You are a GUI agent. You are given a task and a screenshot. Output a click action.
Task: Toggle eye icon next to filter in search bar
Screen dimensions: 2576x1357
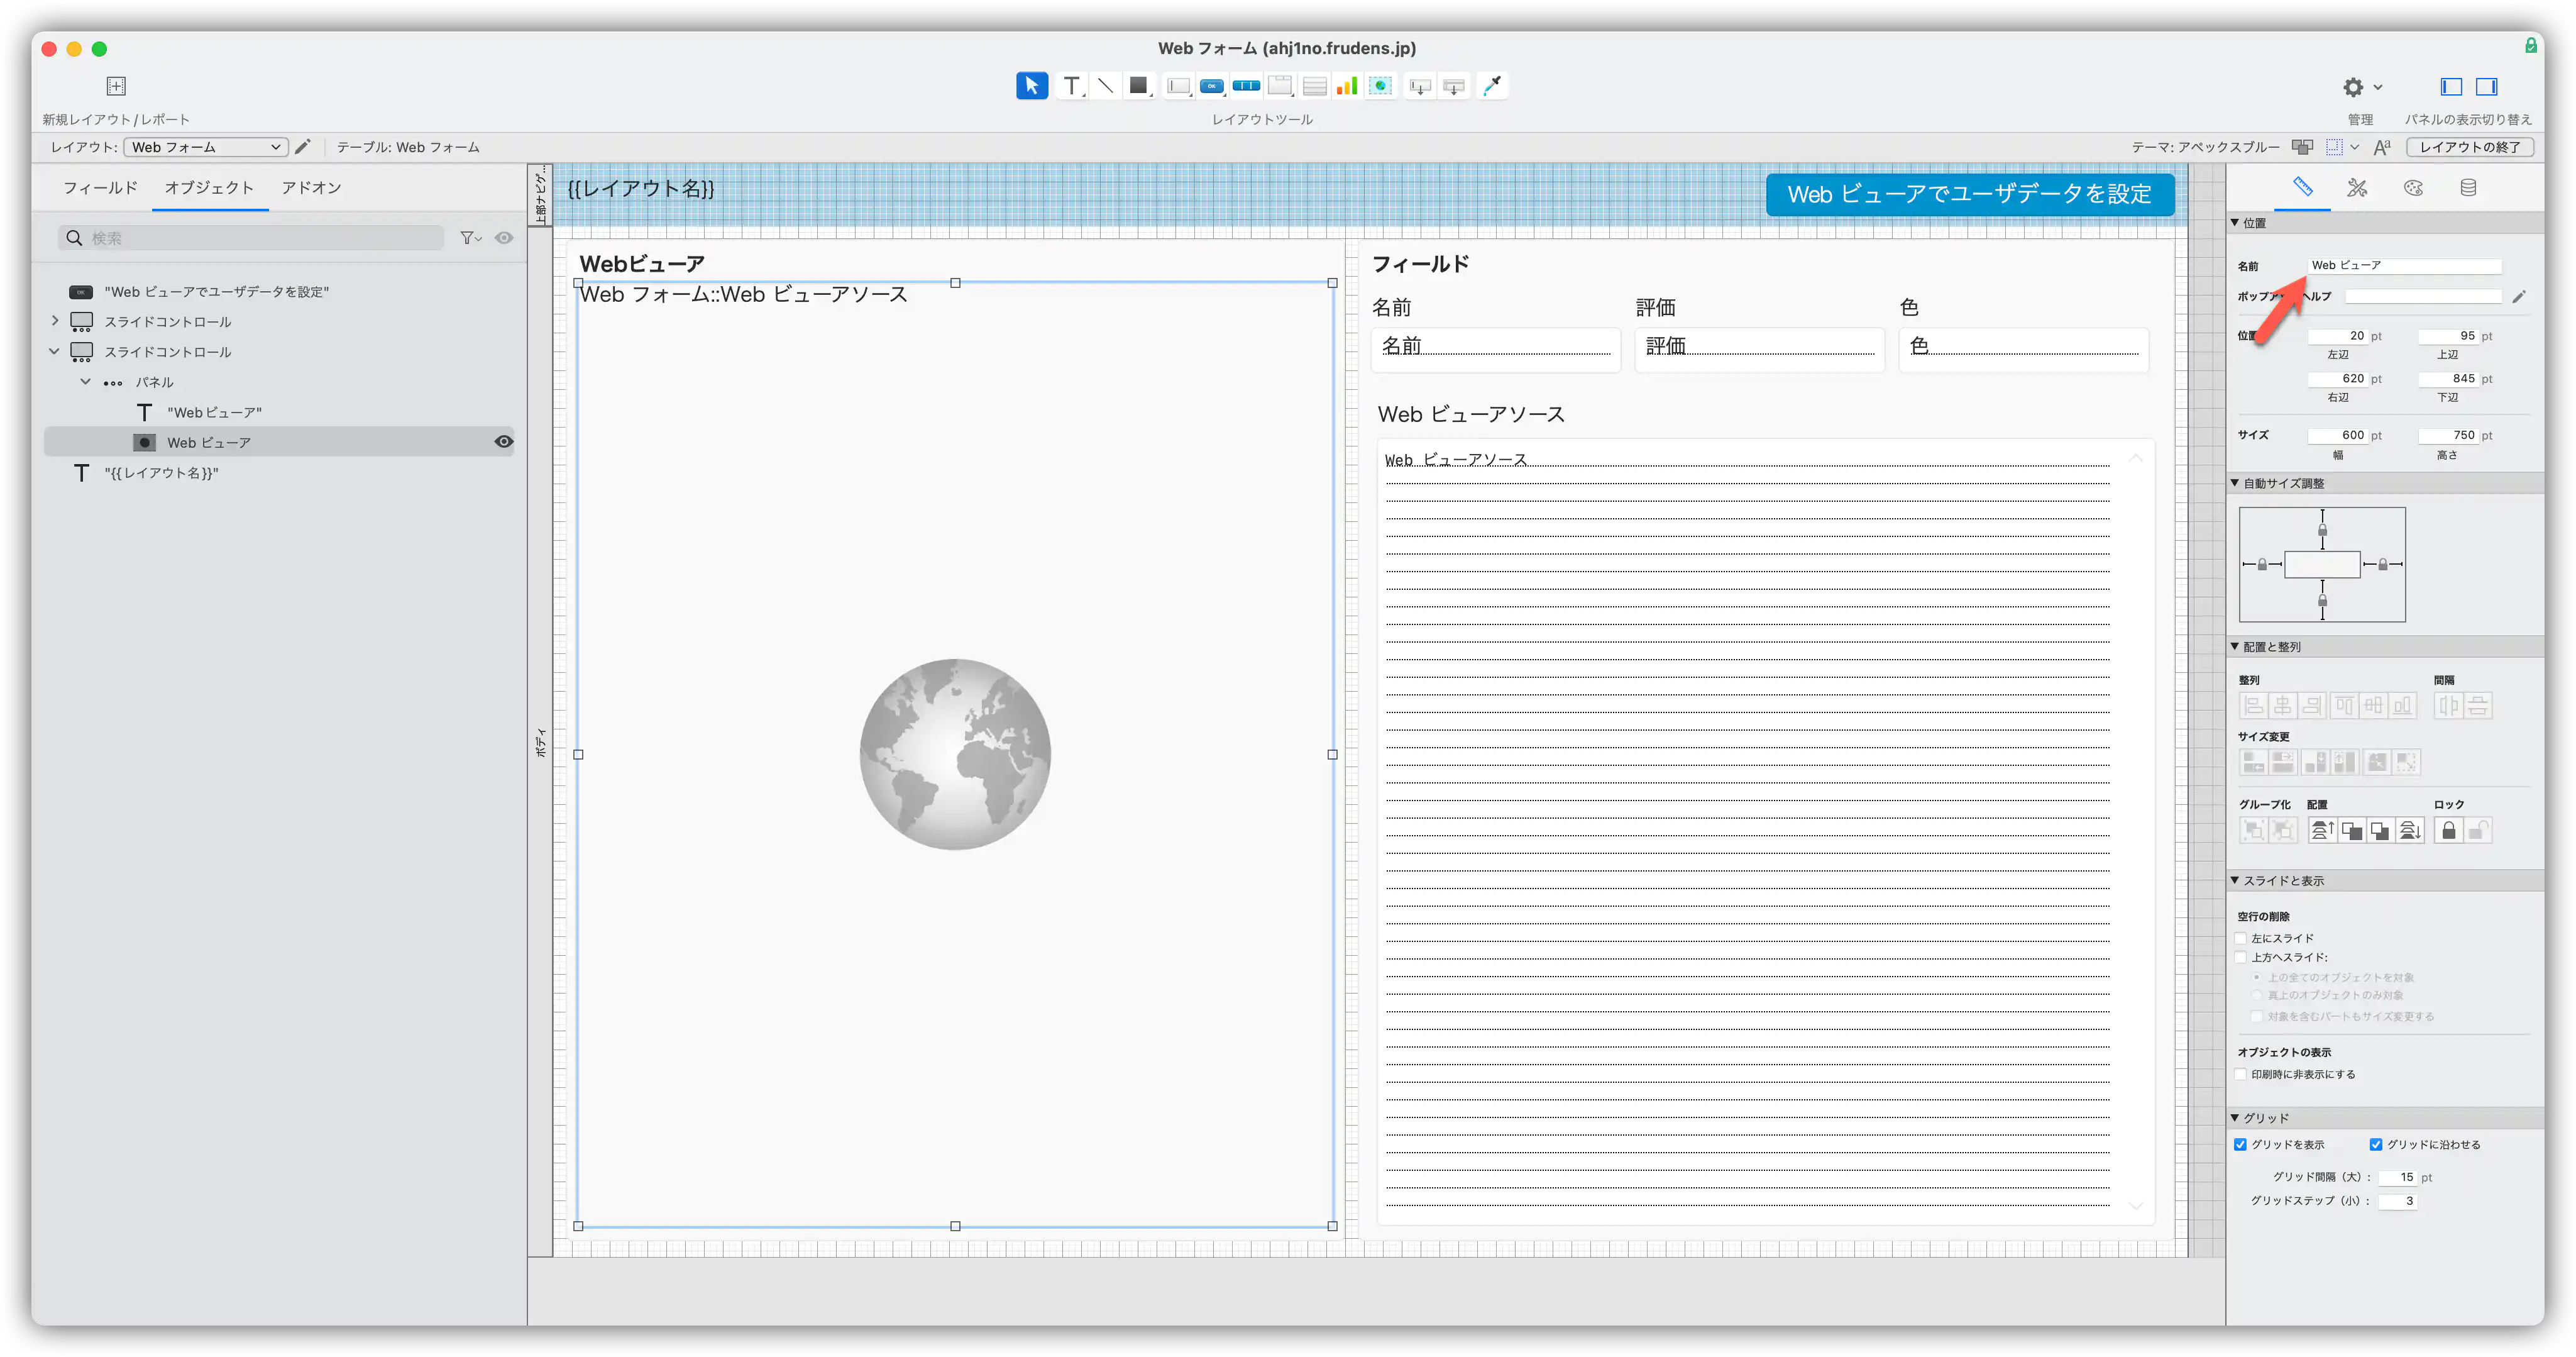click(504, 238)
